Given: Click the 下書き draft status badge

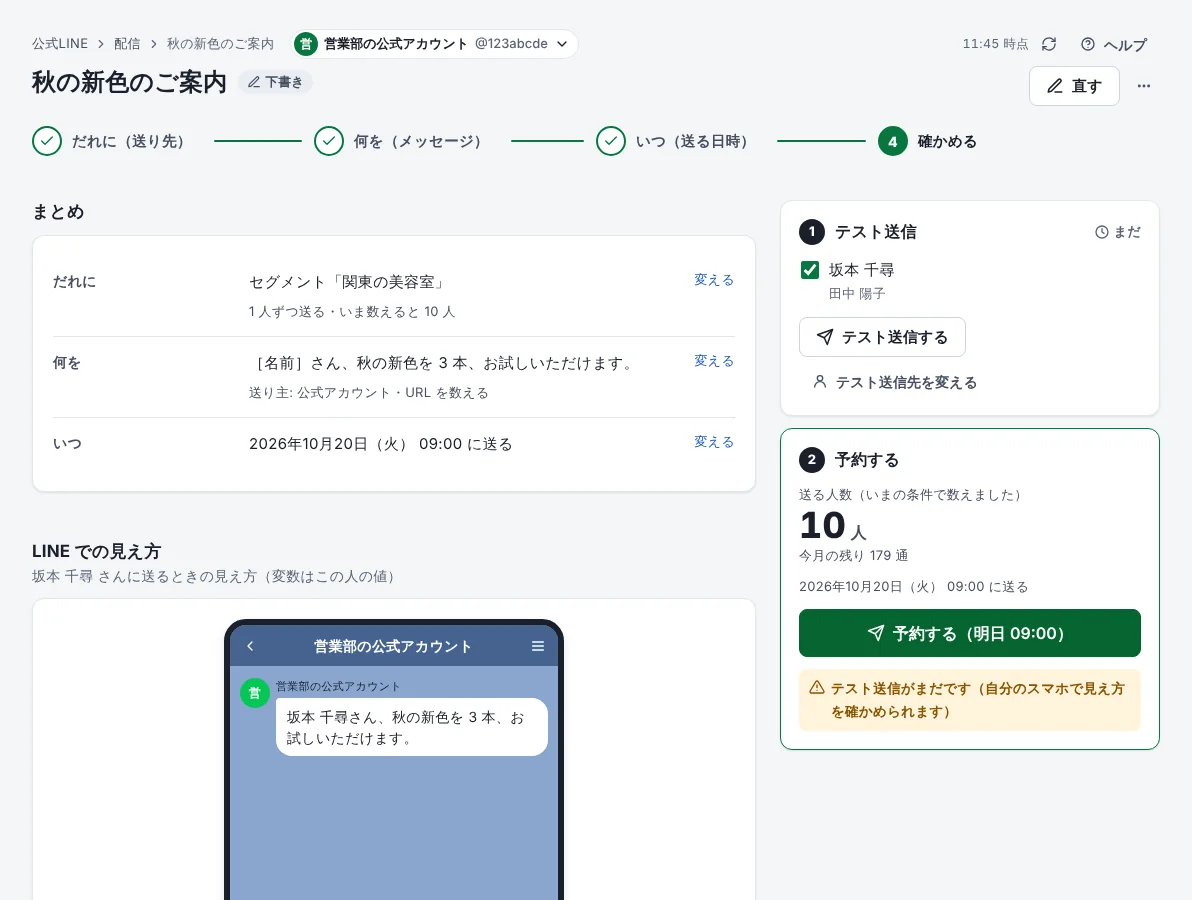Looking at the screenshot, I should click(275, 82).
